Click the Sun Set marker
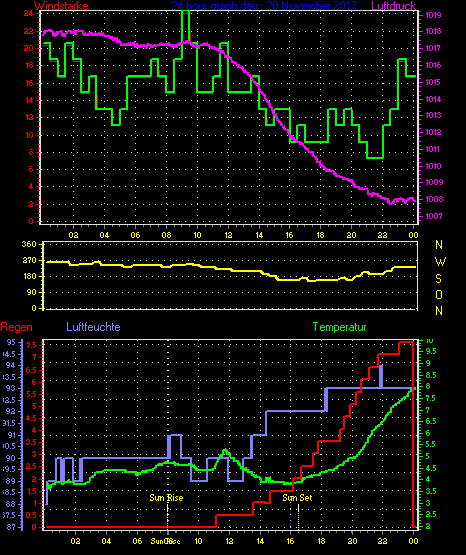This screenshot has width=466, height=555. (x=297, y=498)
